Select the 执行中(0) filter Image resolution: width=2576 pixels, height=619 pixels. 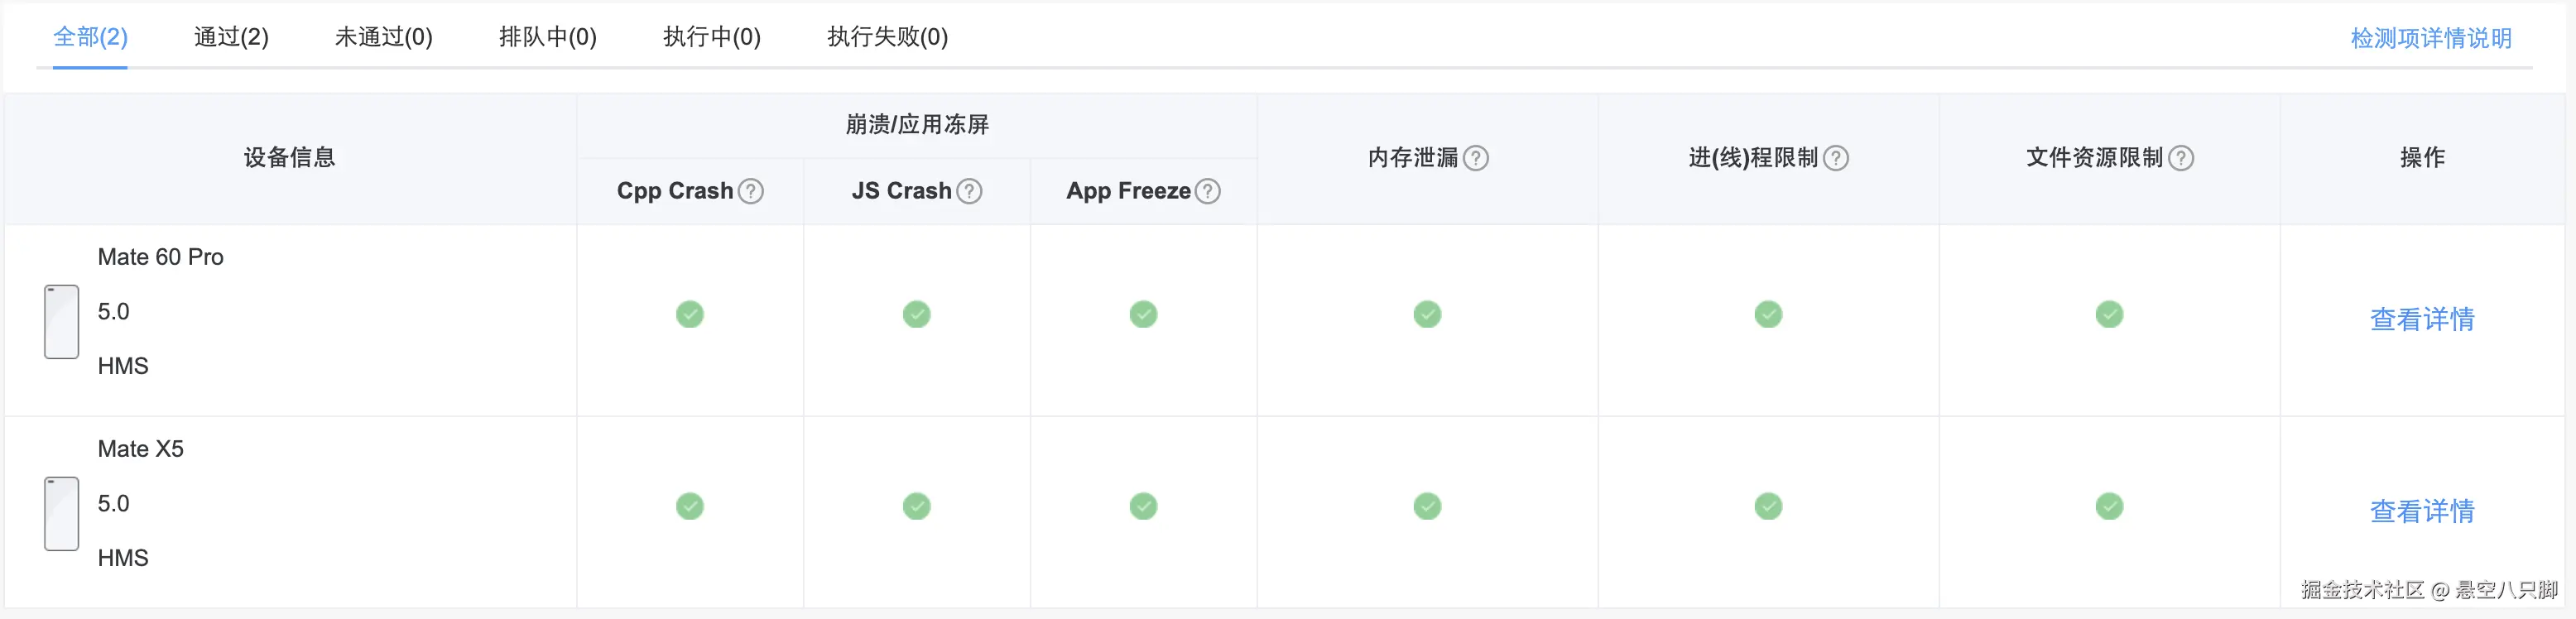712,37
